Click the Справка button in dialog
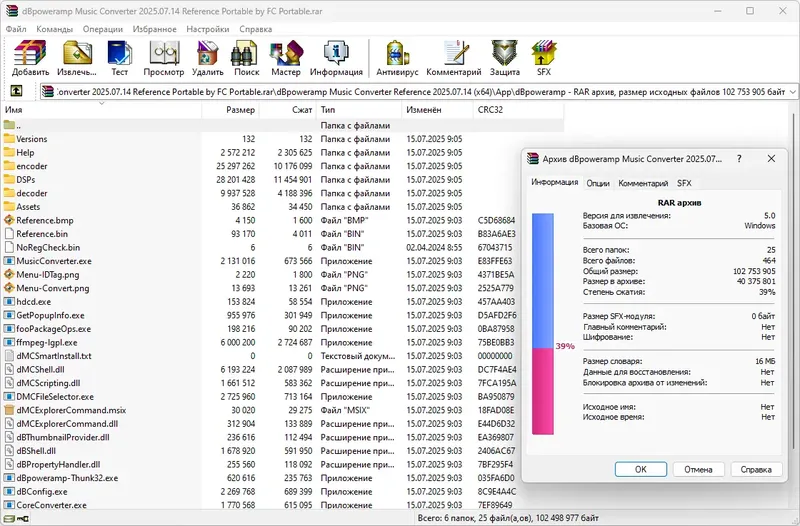 coord(756,469)
